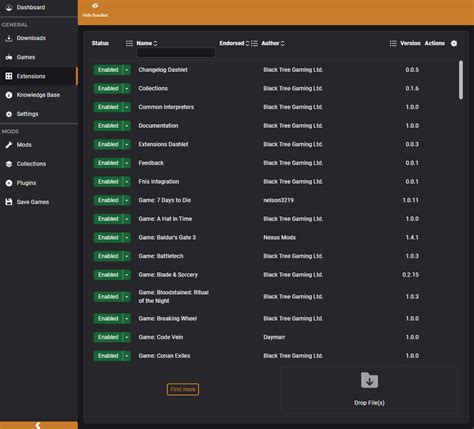
Task: Click the extensions list scrollbar thumb
Action: (x=461, y=80)
